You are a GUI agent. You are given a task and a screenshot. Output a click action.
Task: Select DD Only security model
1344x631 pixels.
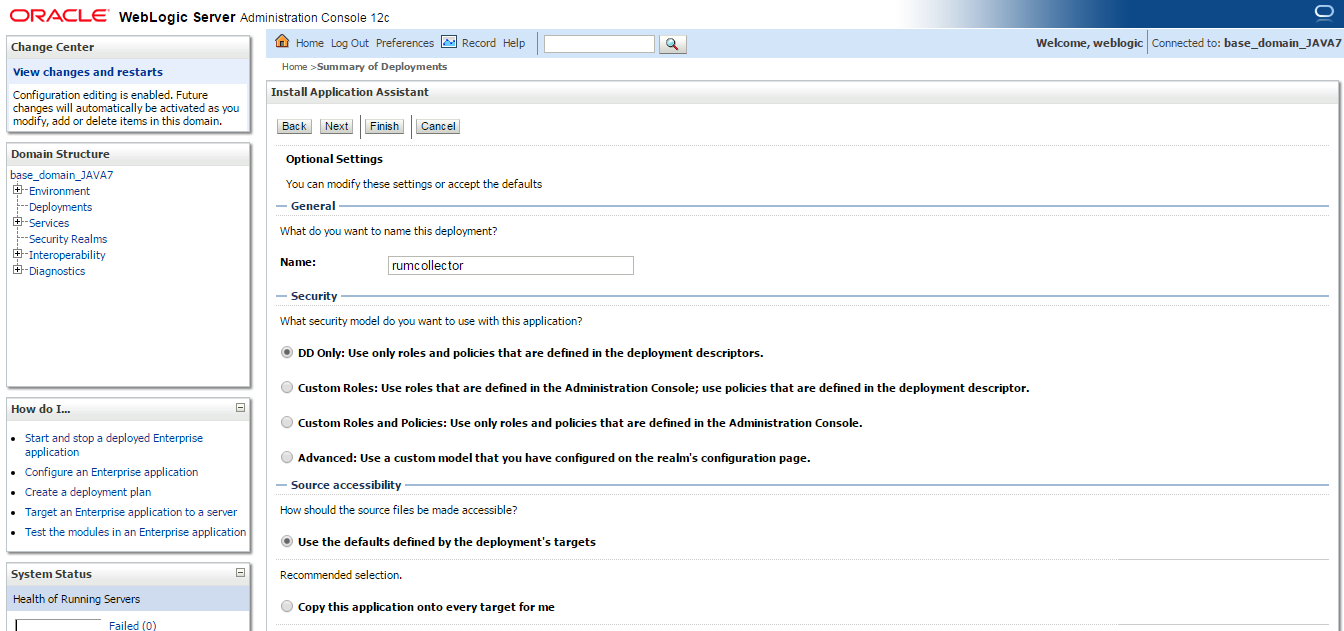(x=287, y=352)
